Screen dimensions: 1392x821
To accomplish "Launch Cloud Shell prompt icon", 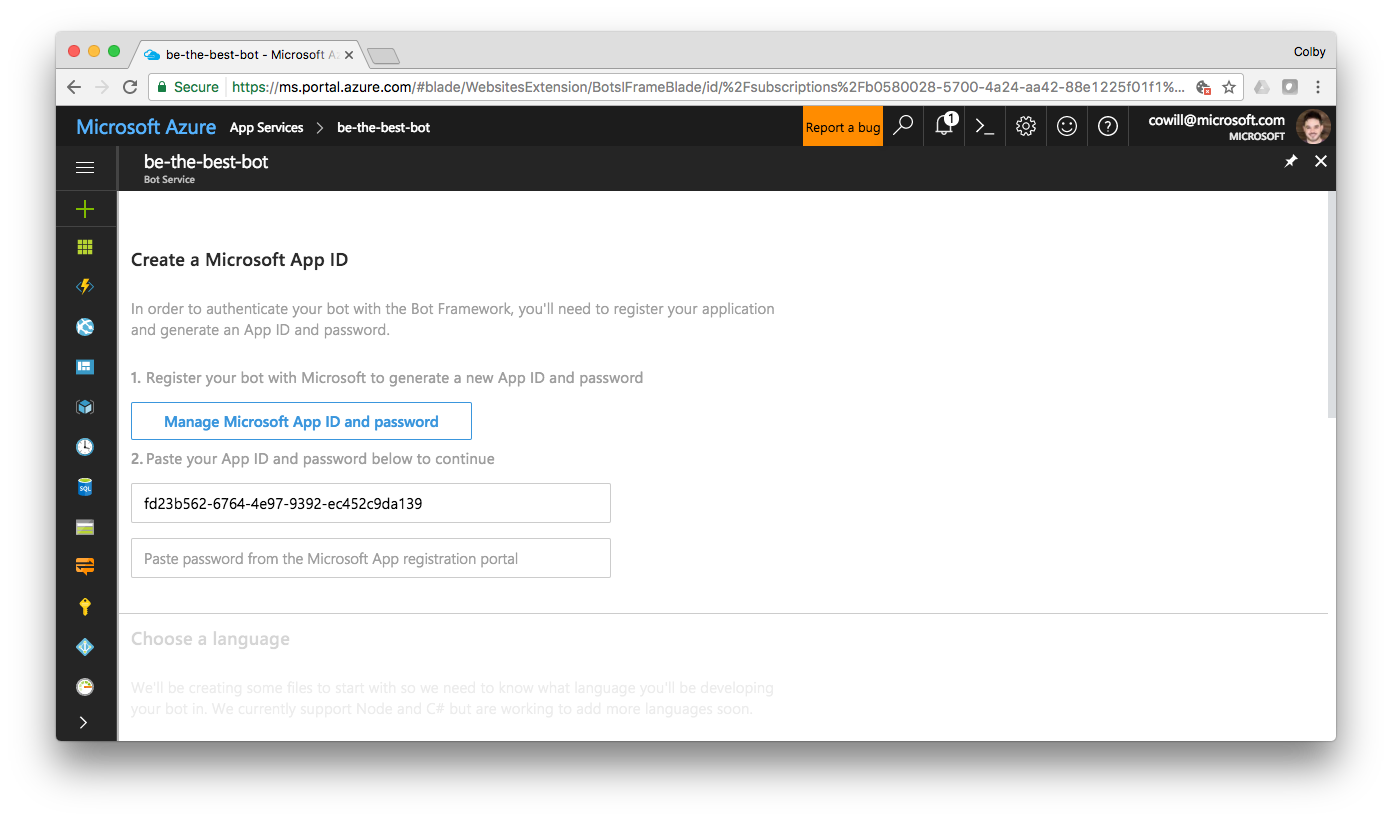I will 985,126.
